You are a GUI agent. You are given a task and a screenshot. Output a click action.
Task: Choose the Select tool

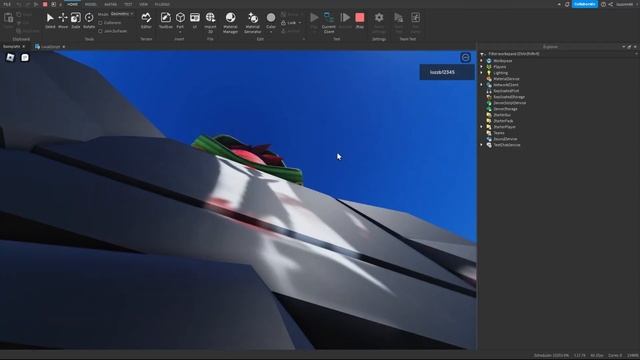tap(50, 20)
